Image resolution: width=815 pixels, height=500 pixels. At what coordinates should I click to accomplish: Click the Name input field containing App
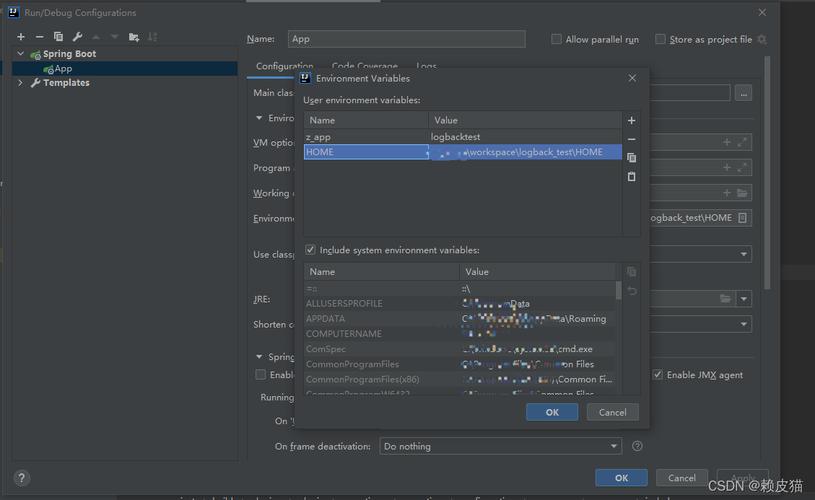pos(406,39)
